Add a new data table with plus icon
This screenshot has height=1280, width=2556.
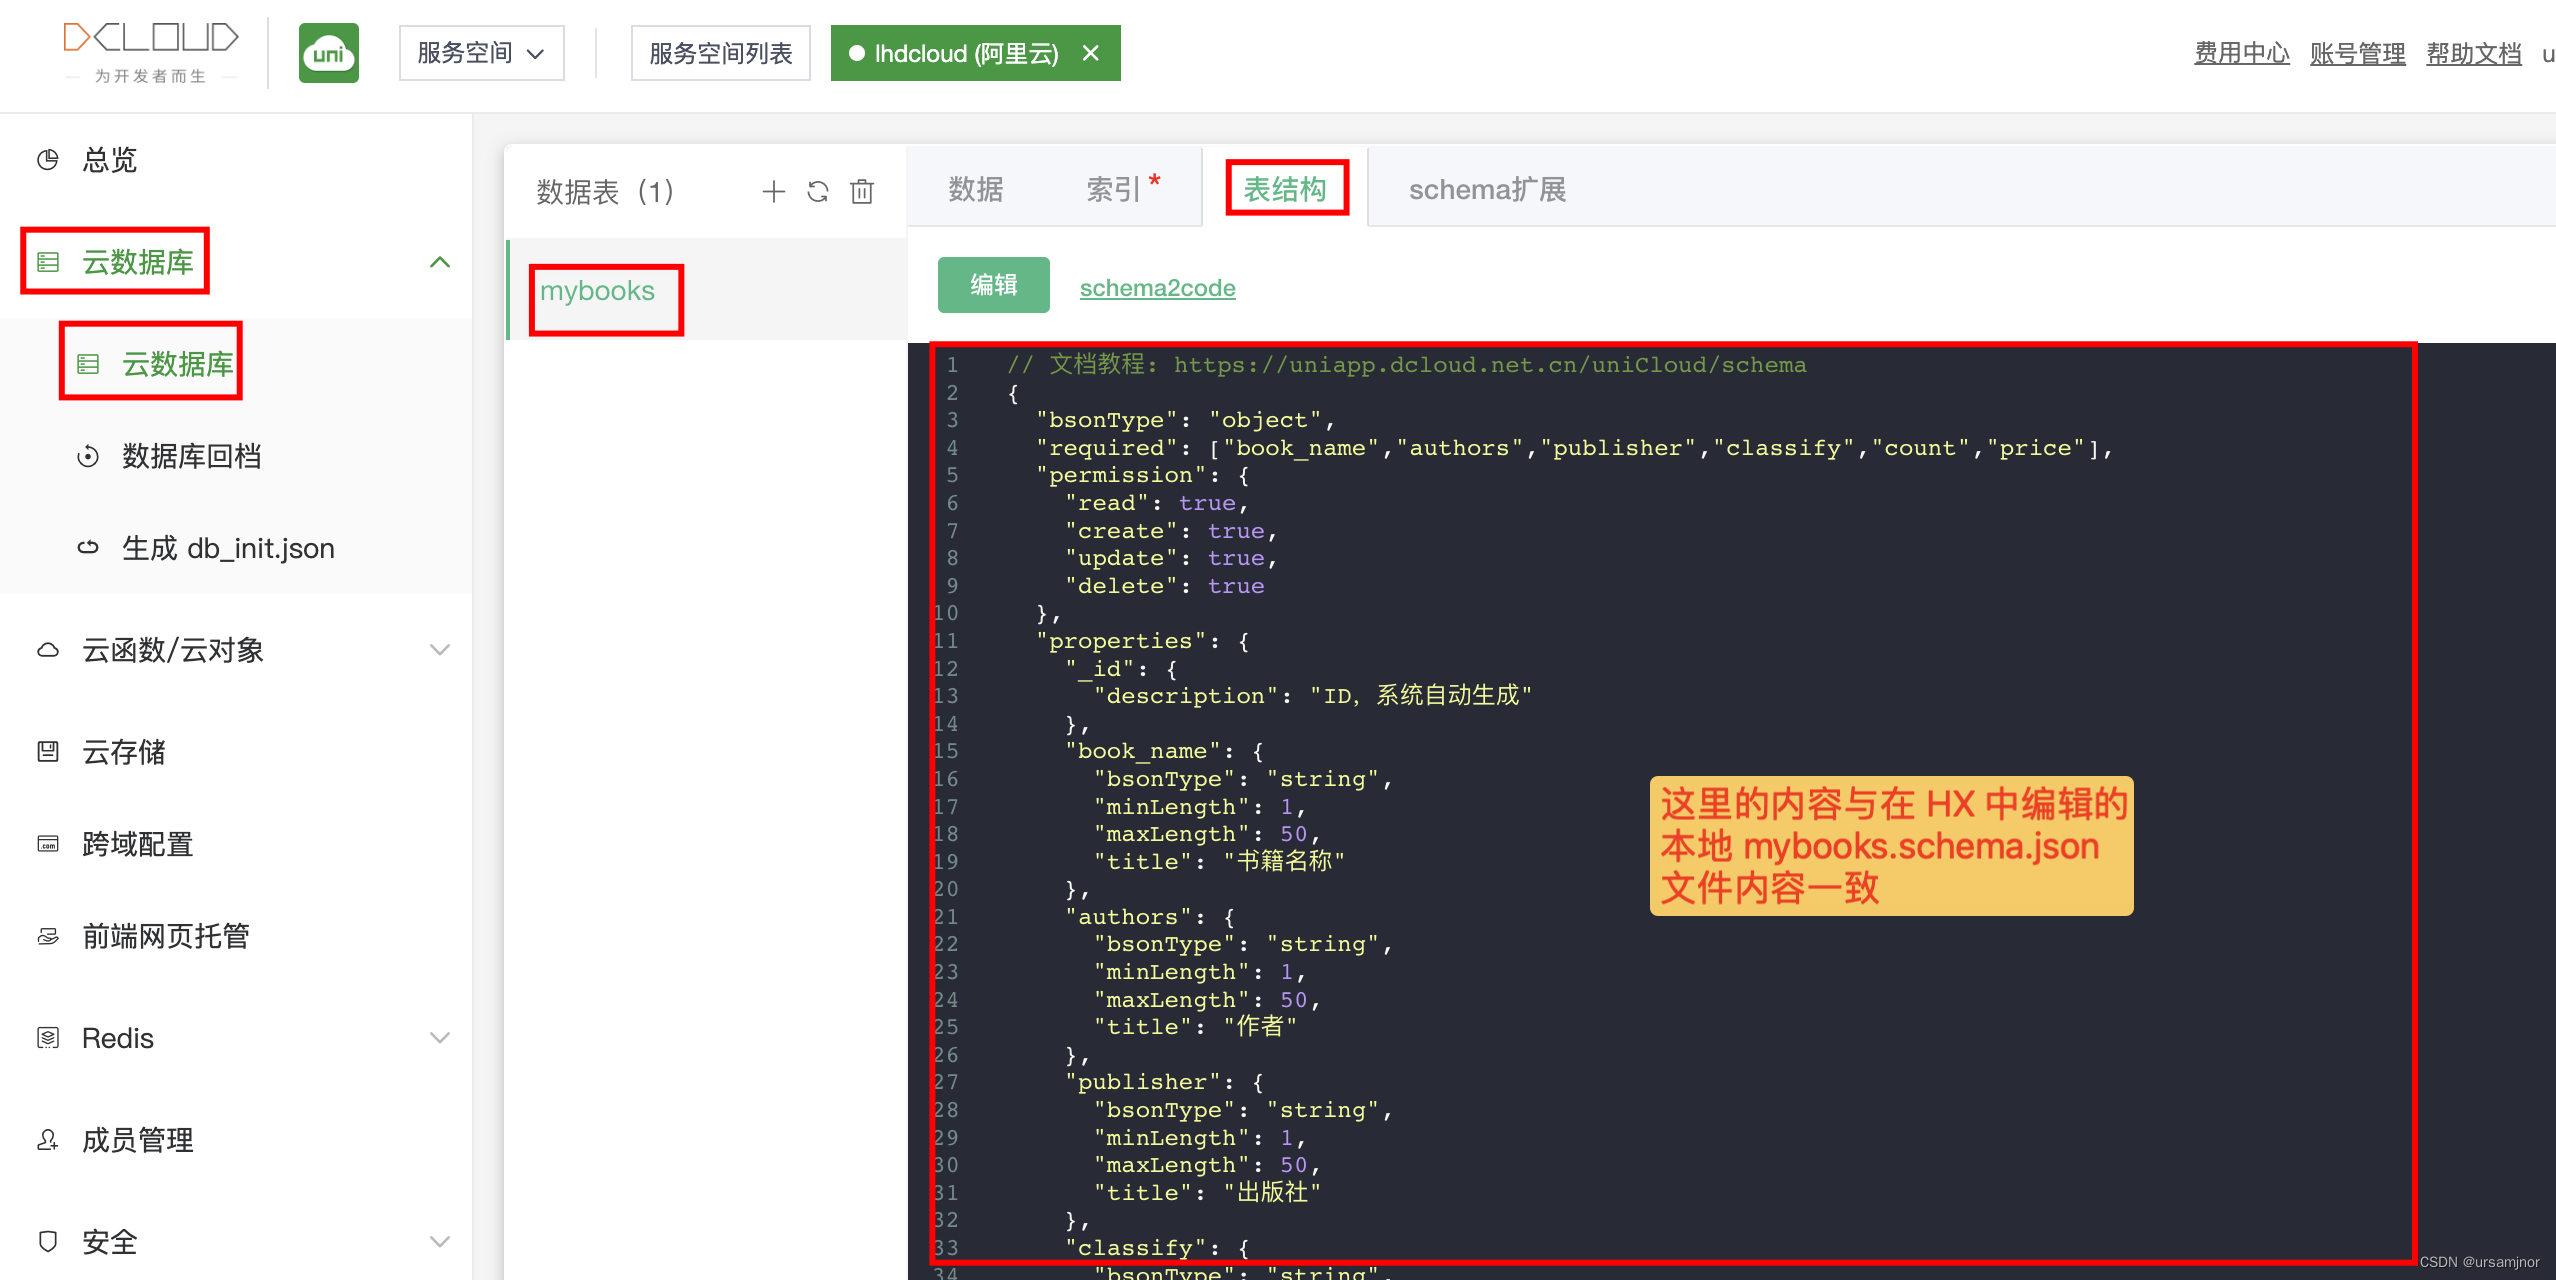pyautogui.click(x=773, y=191)
